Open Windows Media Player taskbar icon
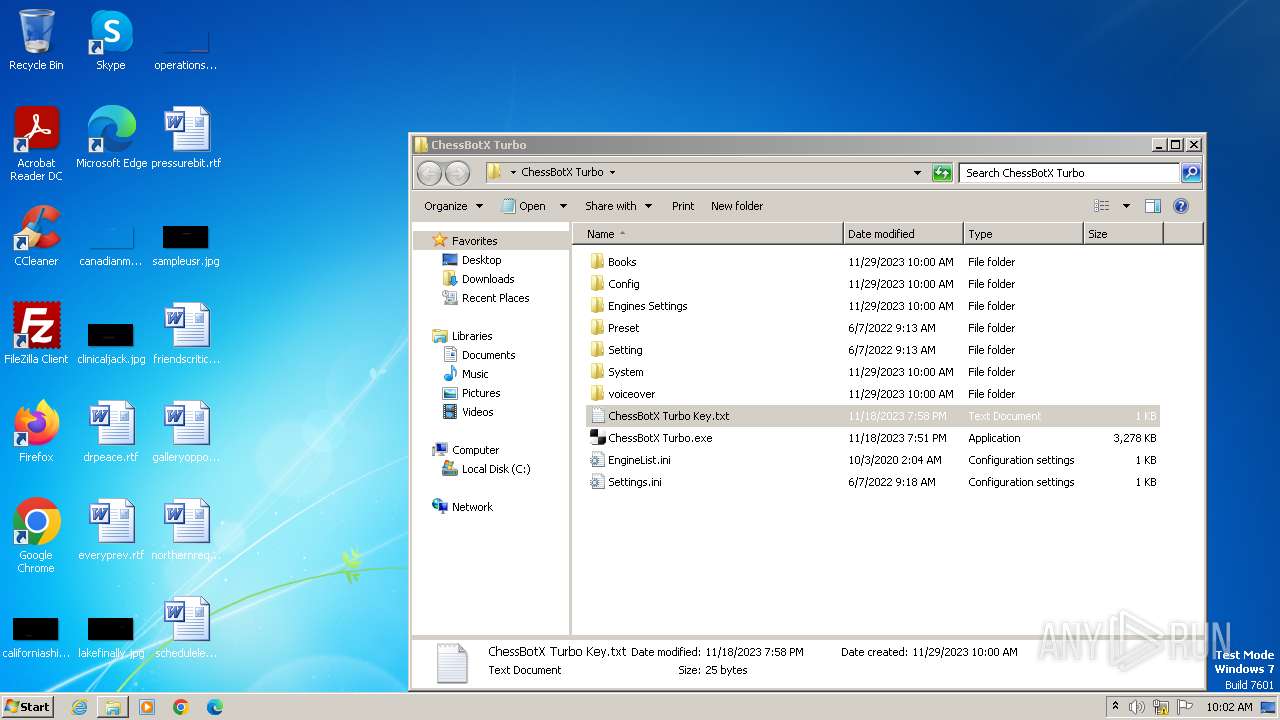The width and height of the screenshot is (1280, 720). click(147, 707)
